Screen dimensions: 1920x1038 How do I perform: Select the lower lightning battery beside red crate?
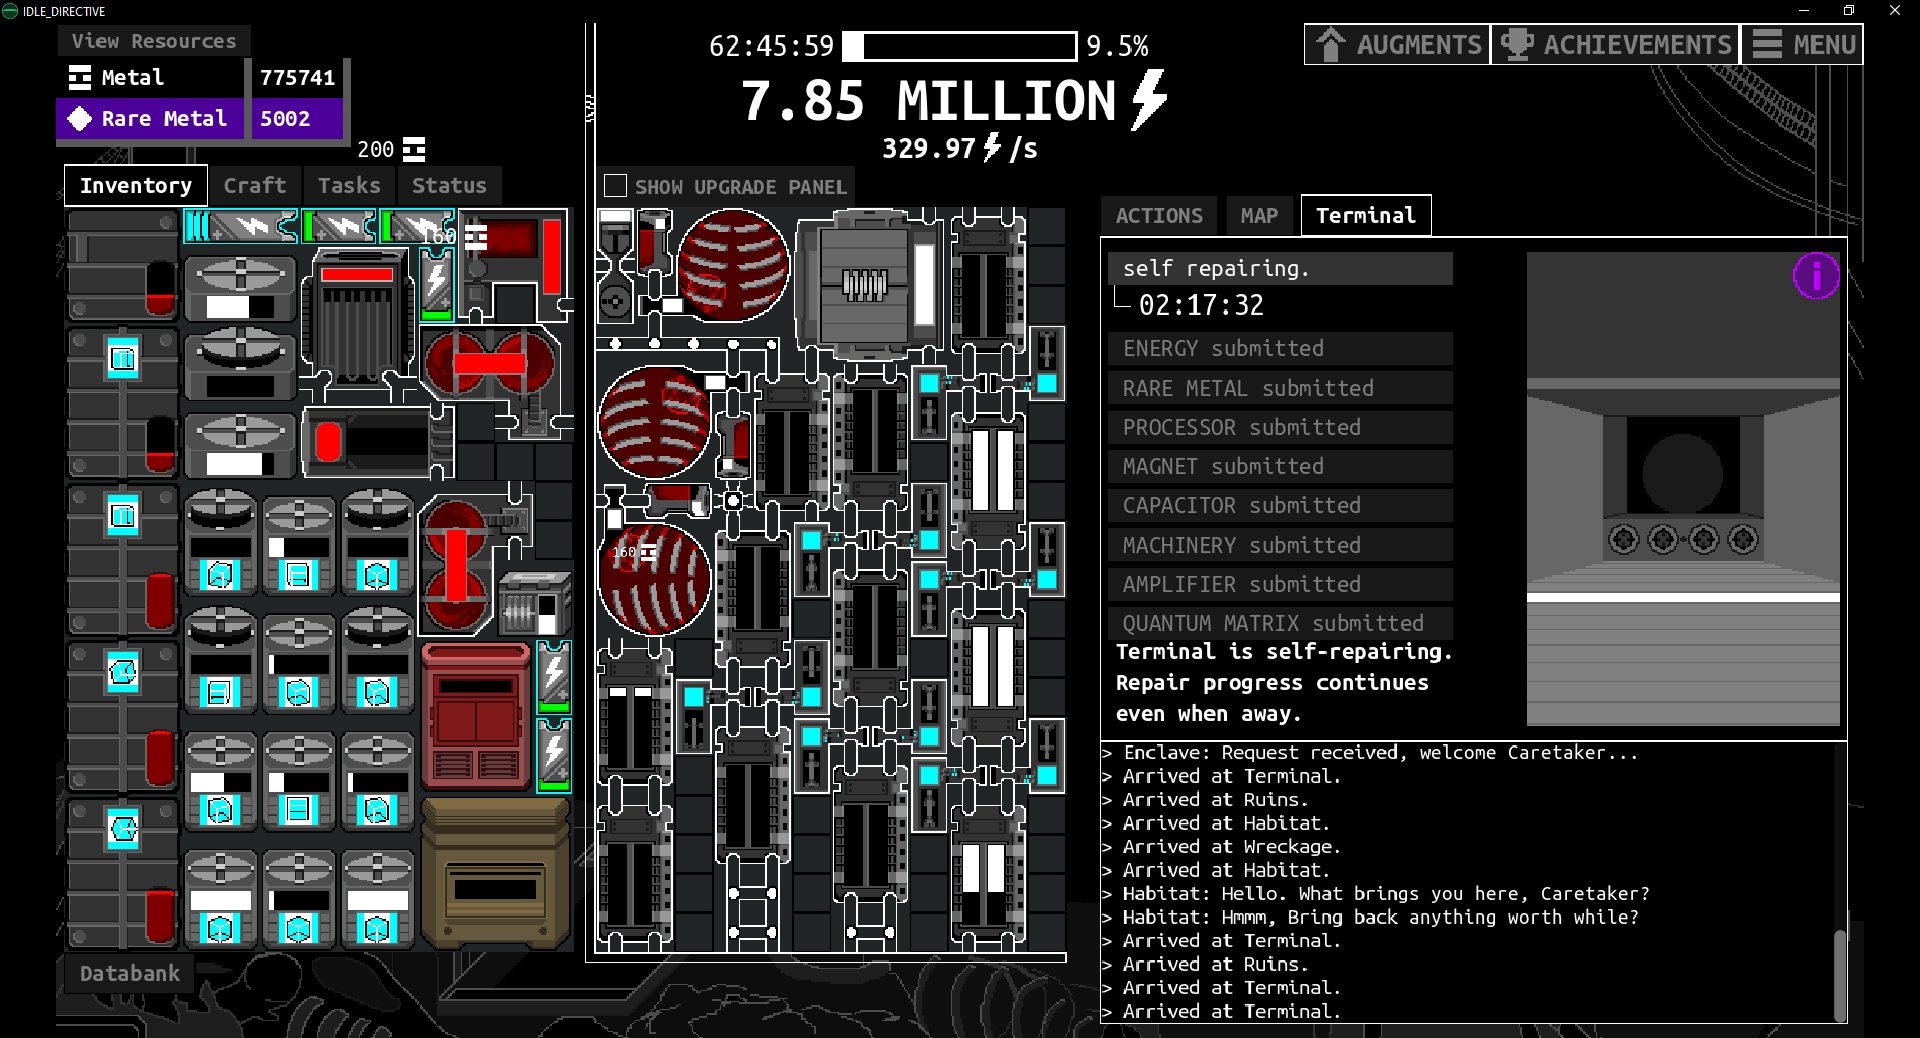554,755
